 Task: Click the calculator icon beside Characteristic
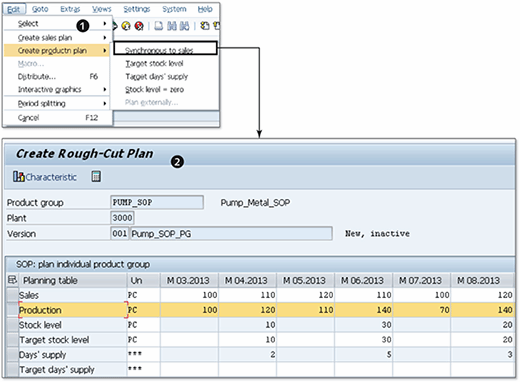96,176
